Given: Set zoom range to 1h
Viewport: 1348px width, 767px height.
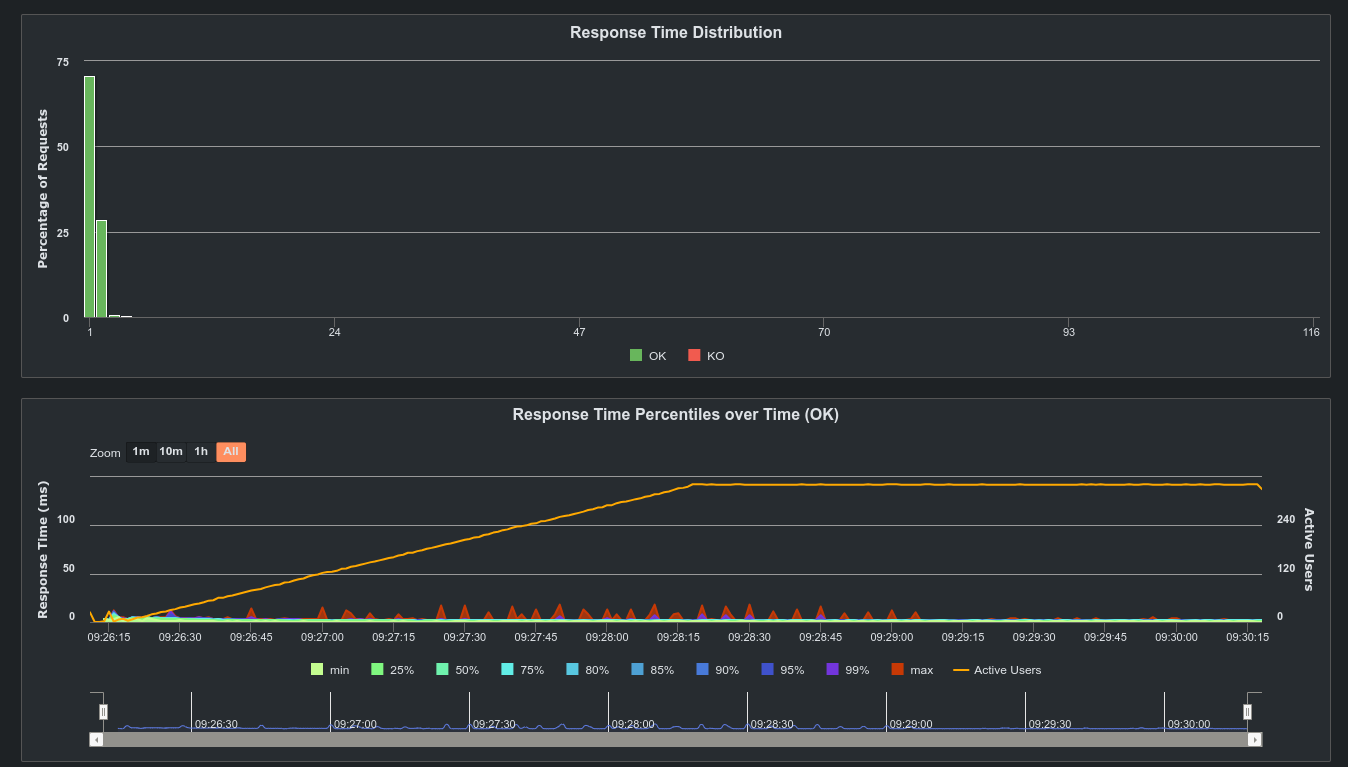Looking at the screenshot, I should 201,452.
